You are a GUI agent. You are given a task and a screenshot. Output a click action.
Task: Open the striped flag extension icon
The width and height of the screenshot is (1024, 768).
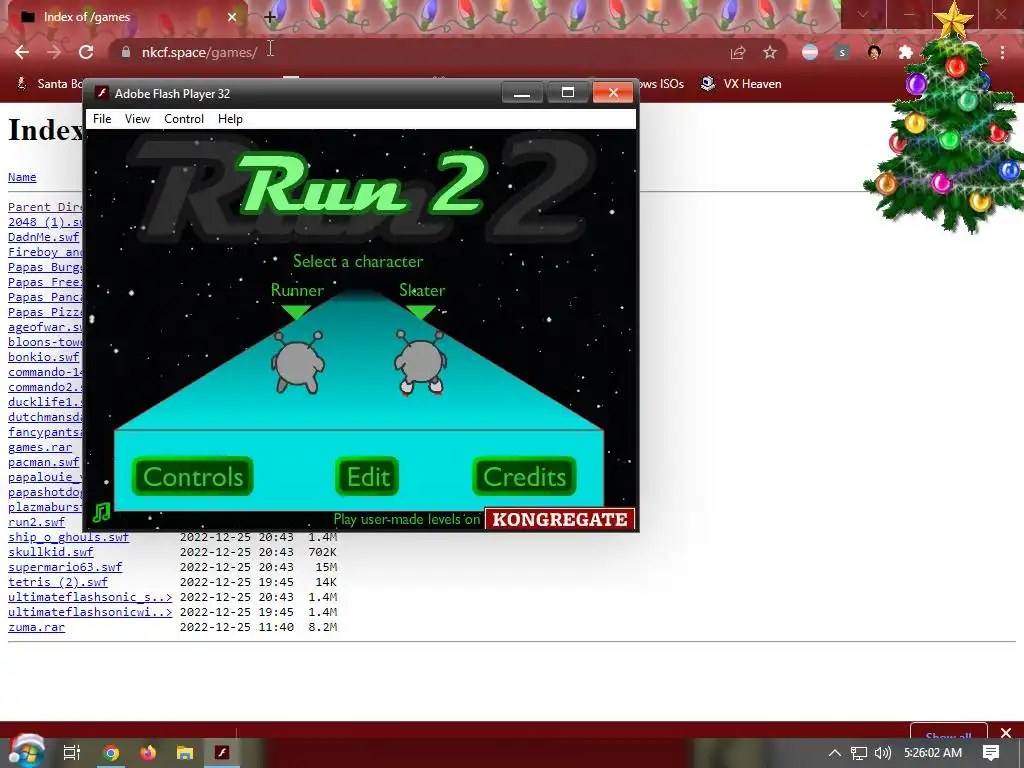tap(810, 52)
